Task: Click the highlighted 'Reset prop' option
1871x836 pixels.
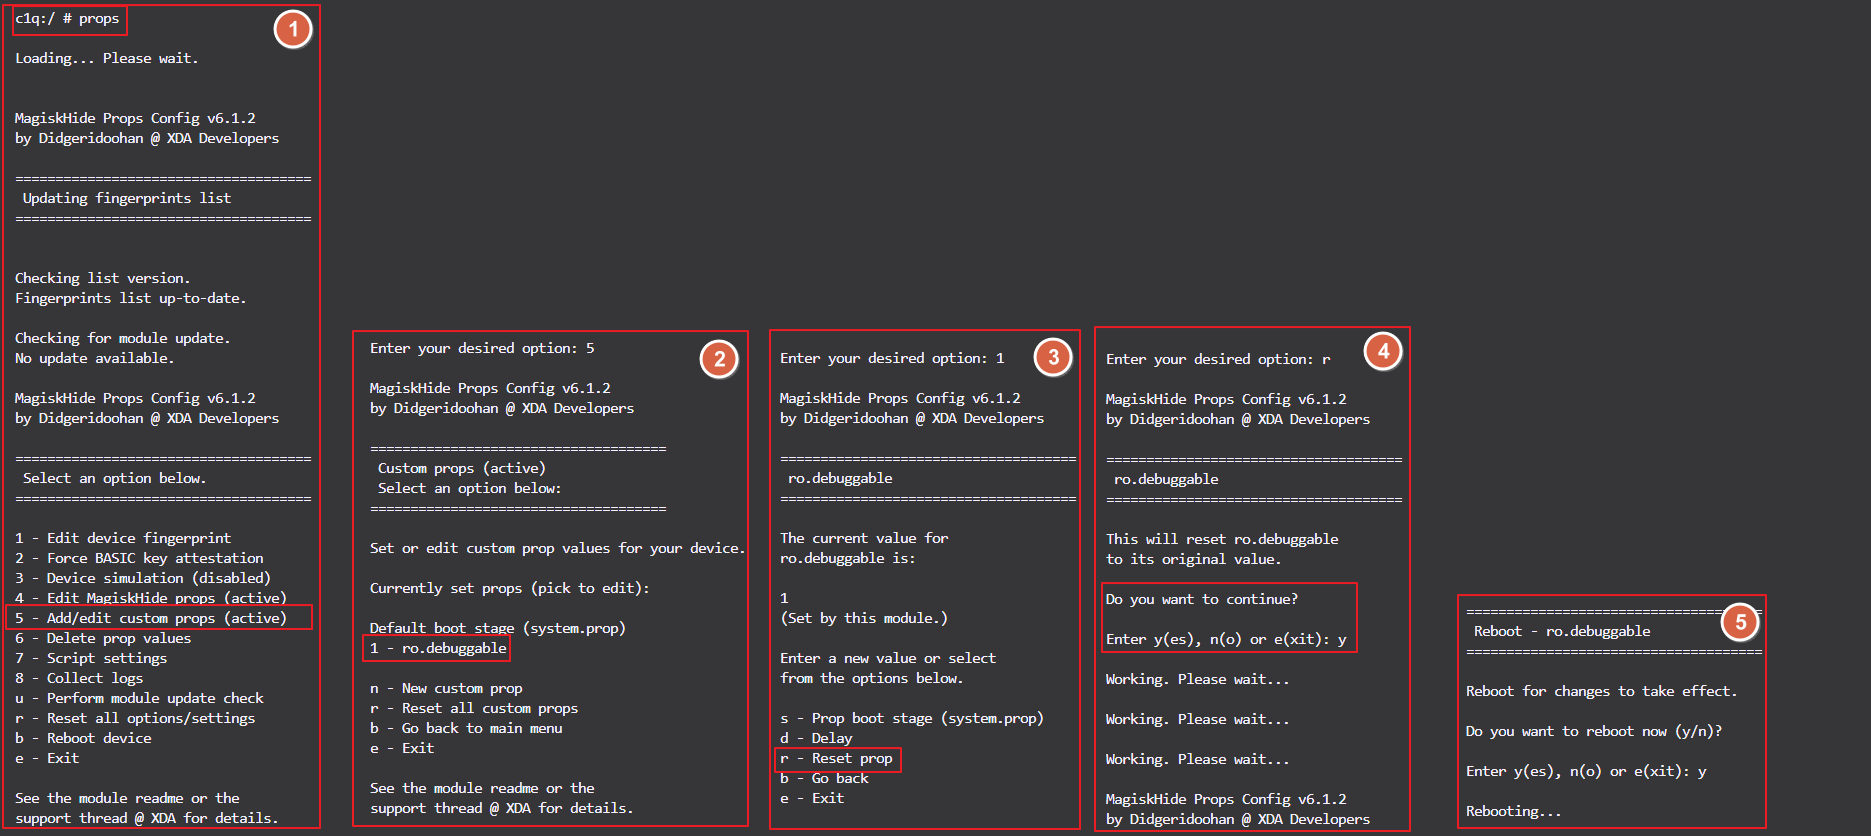Action: (840, 759)
